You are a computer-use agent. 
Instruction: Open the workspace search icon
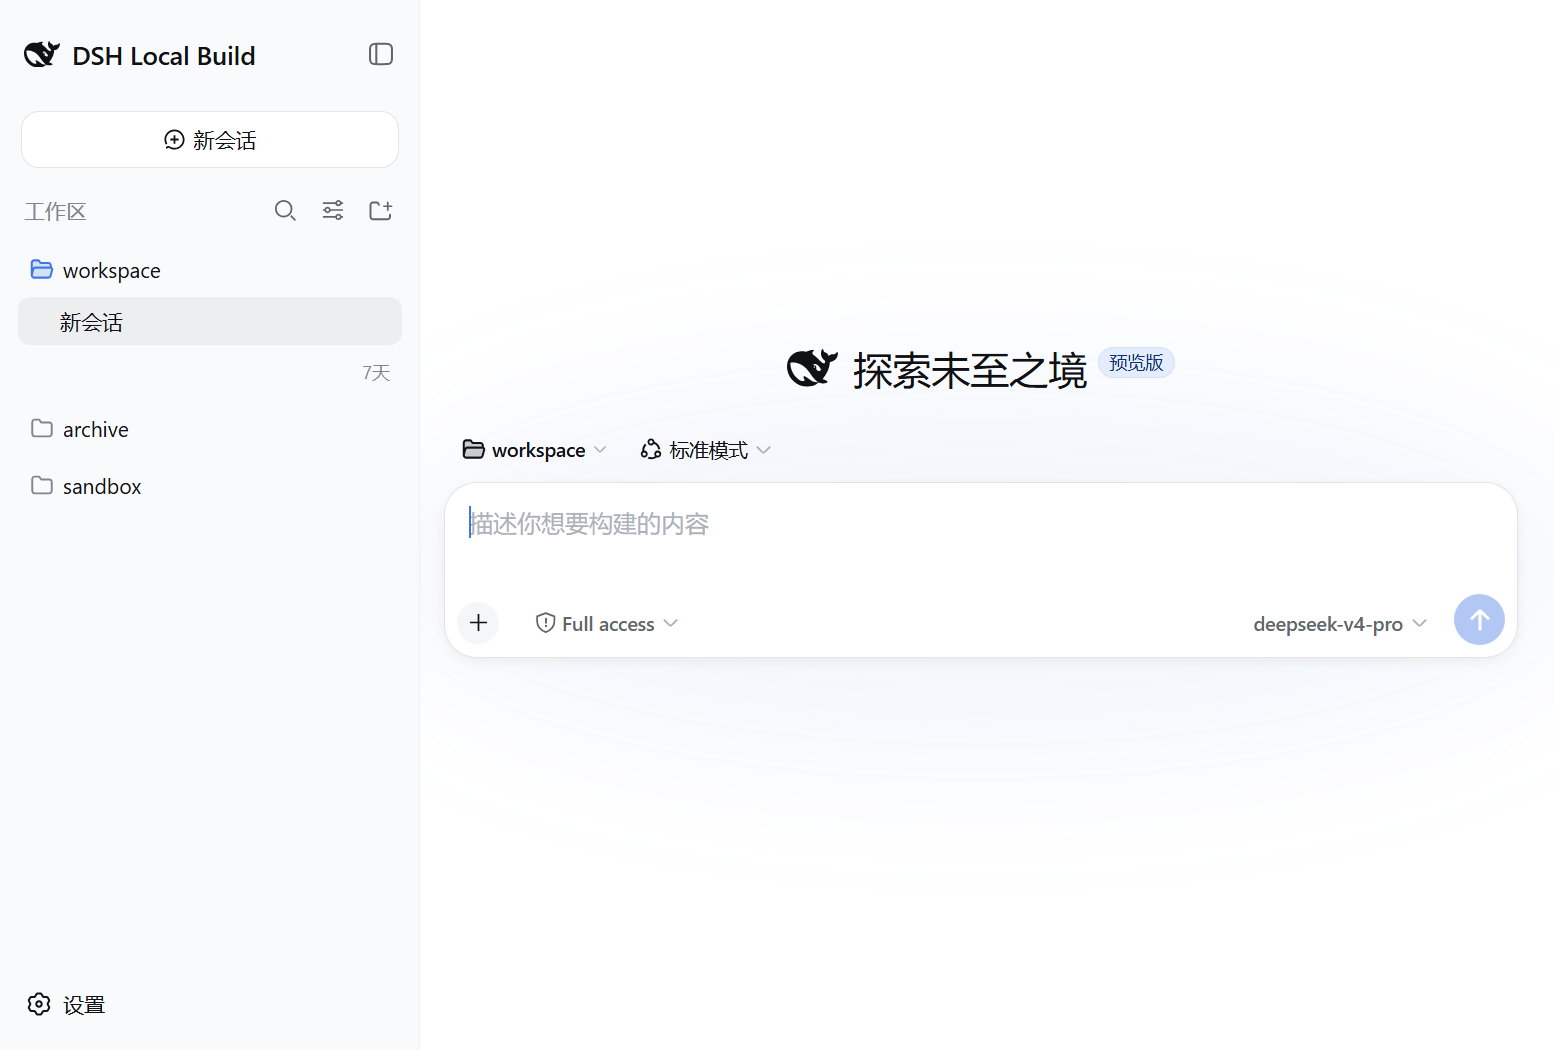(x=285, y=210)
